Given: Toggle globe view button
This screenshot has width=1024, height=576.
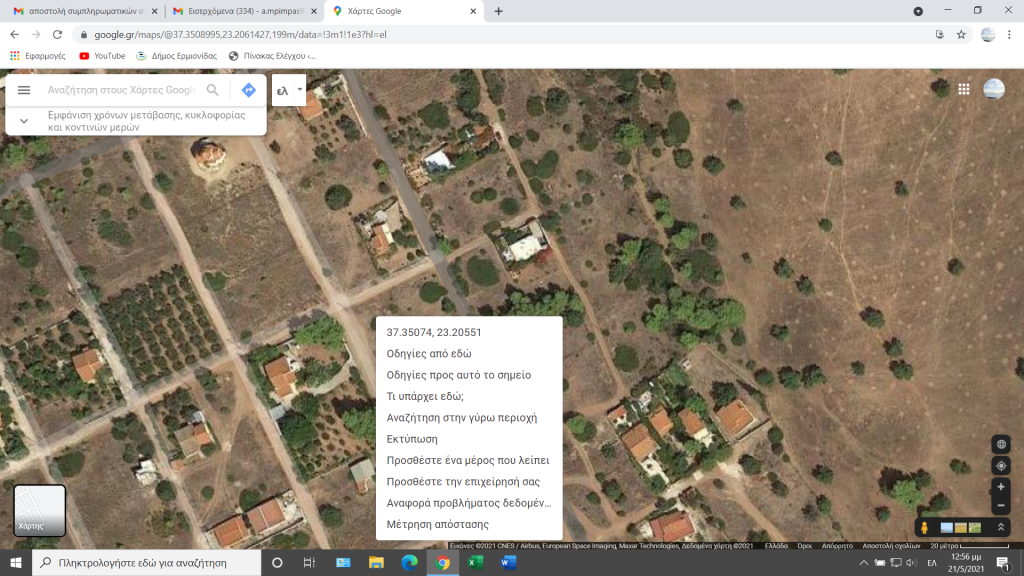Looking at the screenshot, I should pyautogui.click(x=1001, y=445).
